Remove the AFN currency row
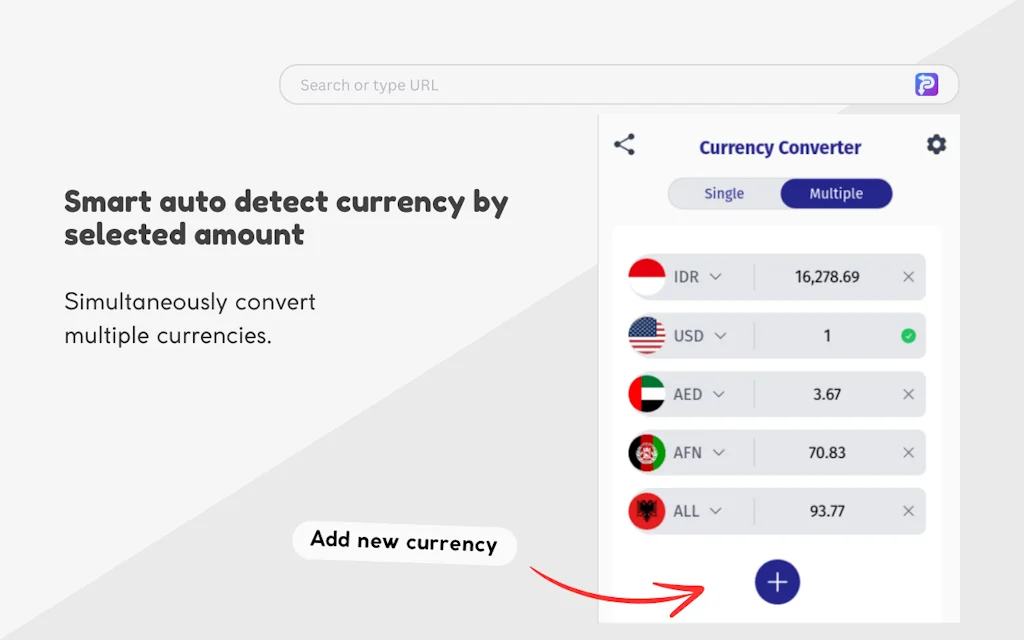The height and width of the screenshot is (640, 1024). coord(908,452)
